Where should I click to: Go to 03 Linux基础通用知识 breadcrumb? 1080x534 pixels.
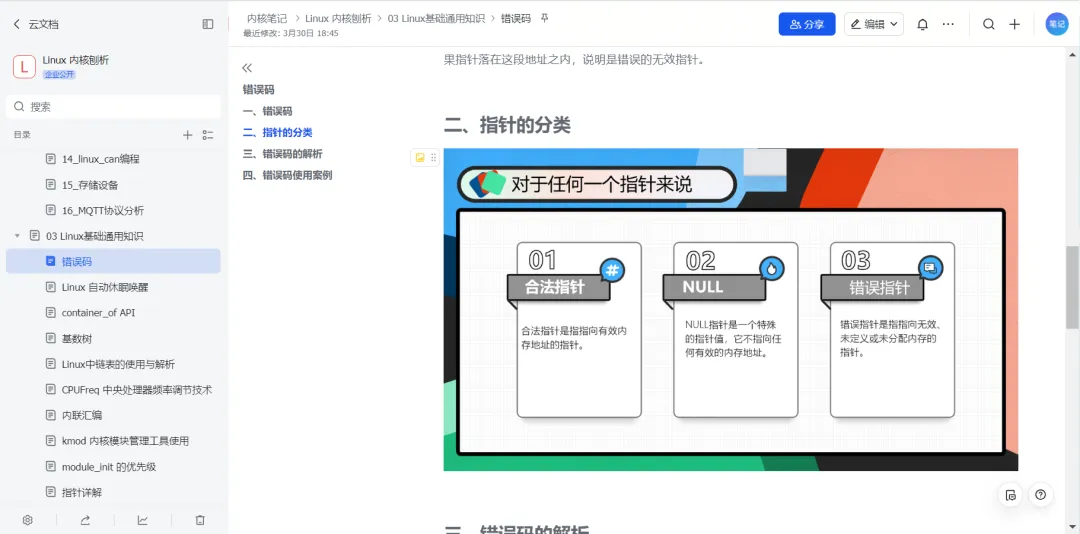(436, 19)
